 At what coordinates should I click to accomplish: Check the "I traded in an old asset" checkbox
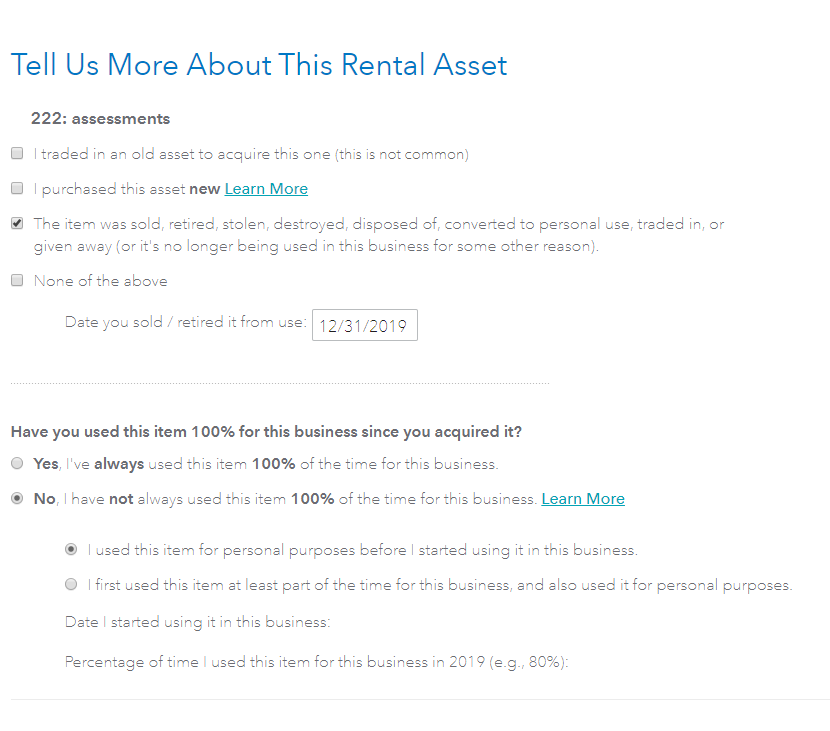click(x=17, y=154)
